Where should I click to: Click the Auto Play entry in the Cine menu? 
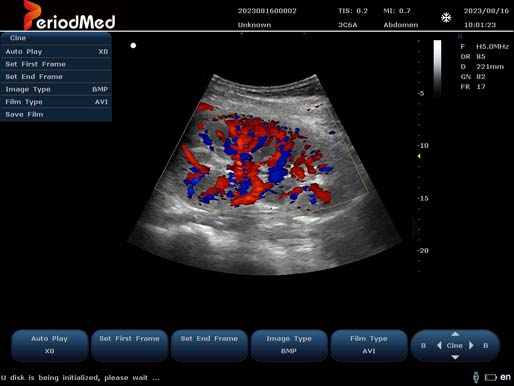click(56, 52)
